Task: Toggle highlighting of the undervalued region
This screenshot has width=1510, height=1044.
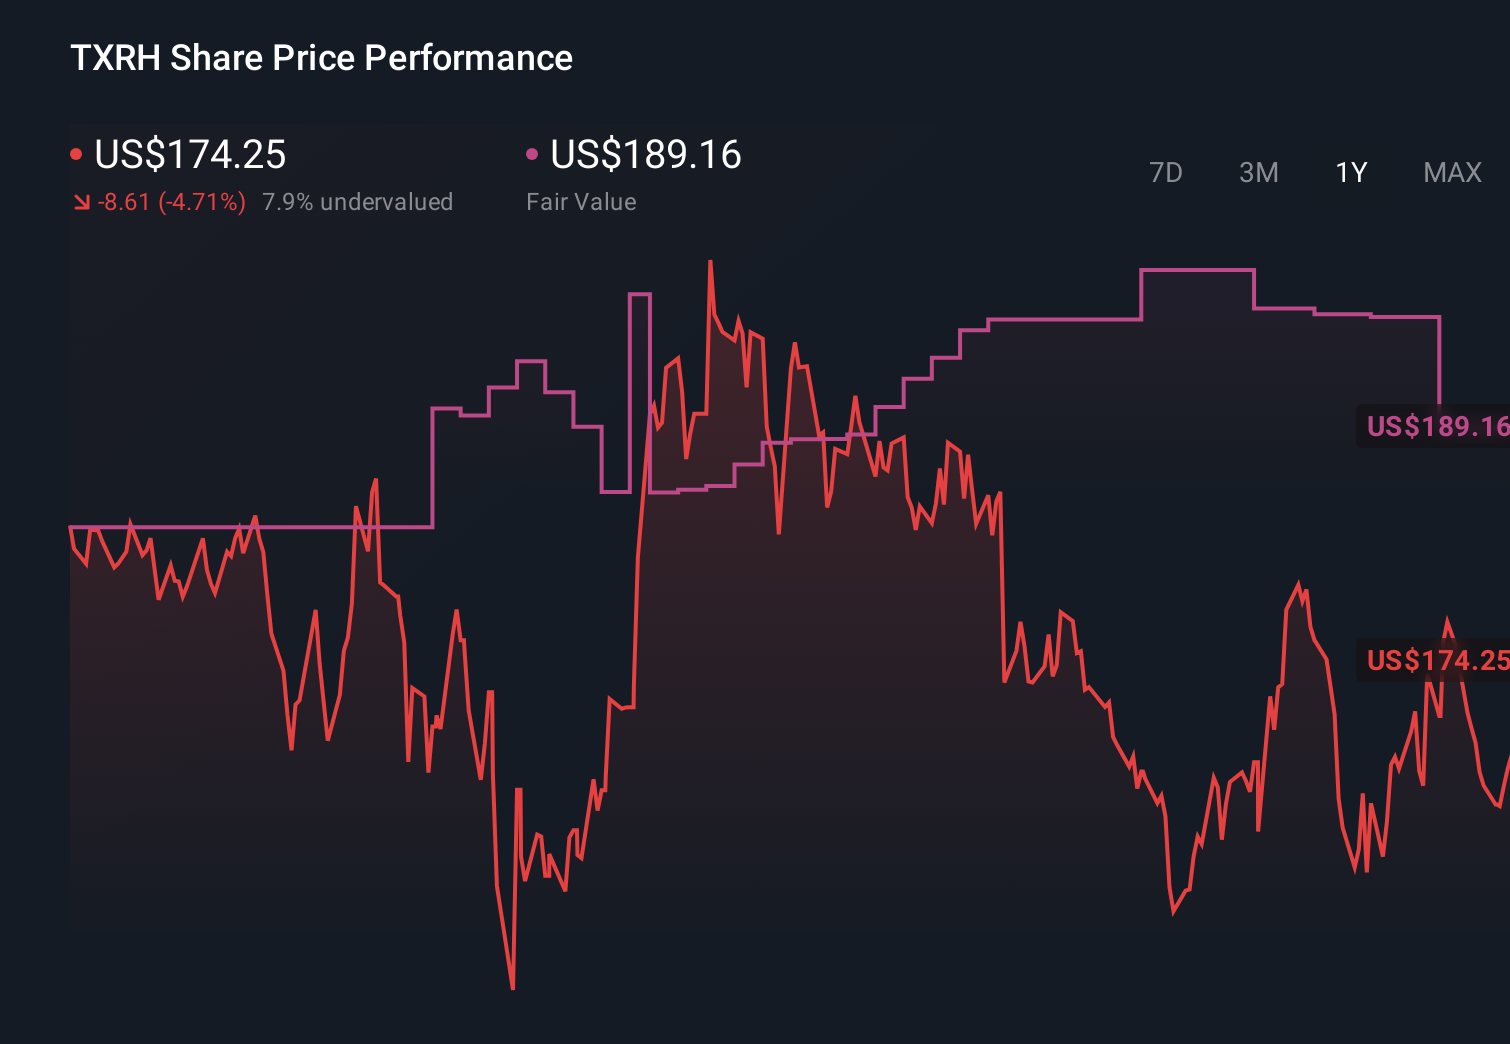Action: (358, 202)
